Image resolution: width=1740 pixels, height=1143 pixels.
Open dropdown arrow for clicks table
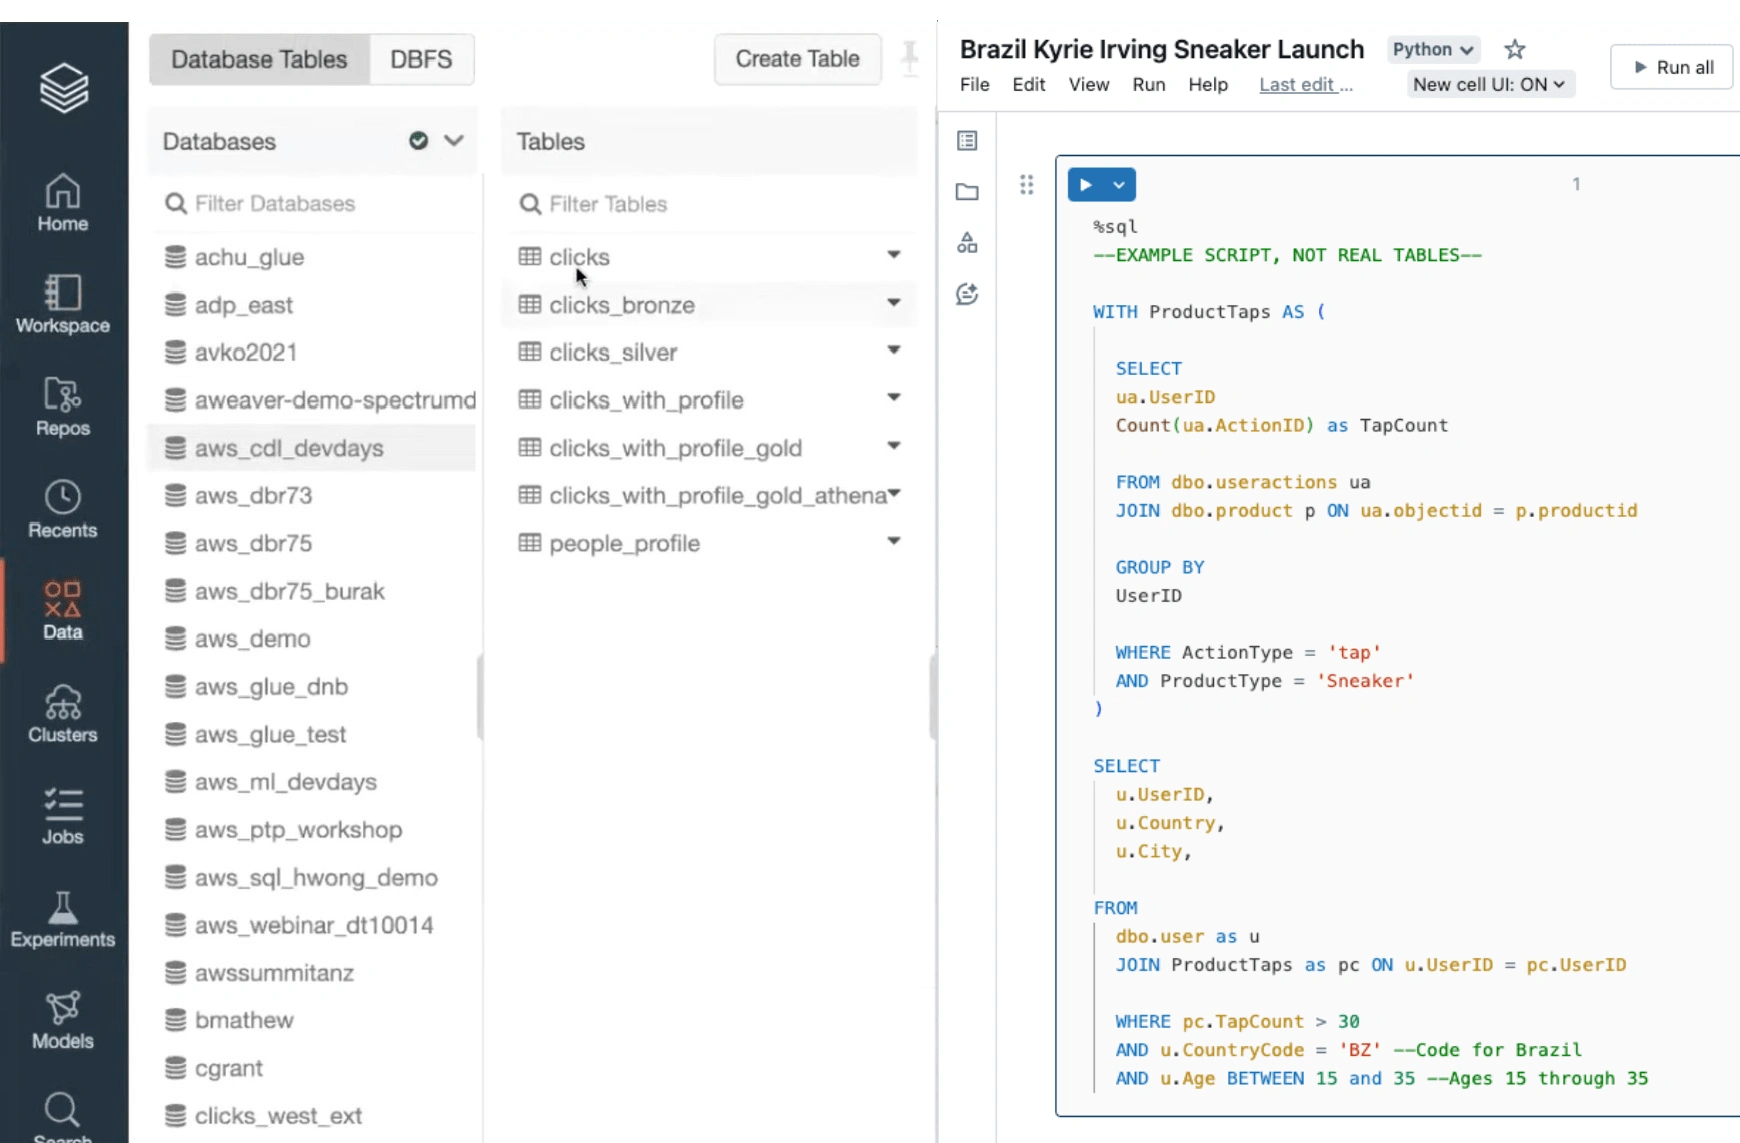click(x=894, y=255)
